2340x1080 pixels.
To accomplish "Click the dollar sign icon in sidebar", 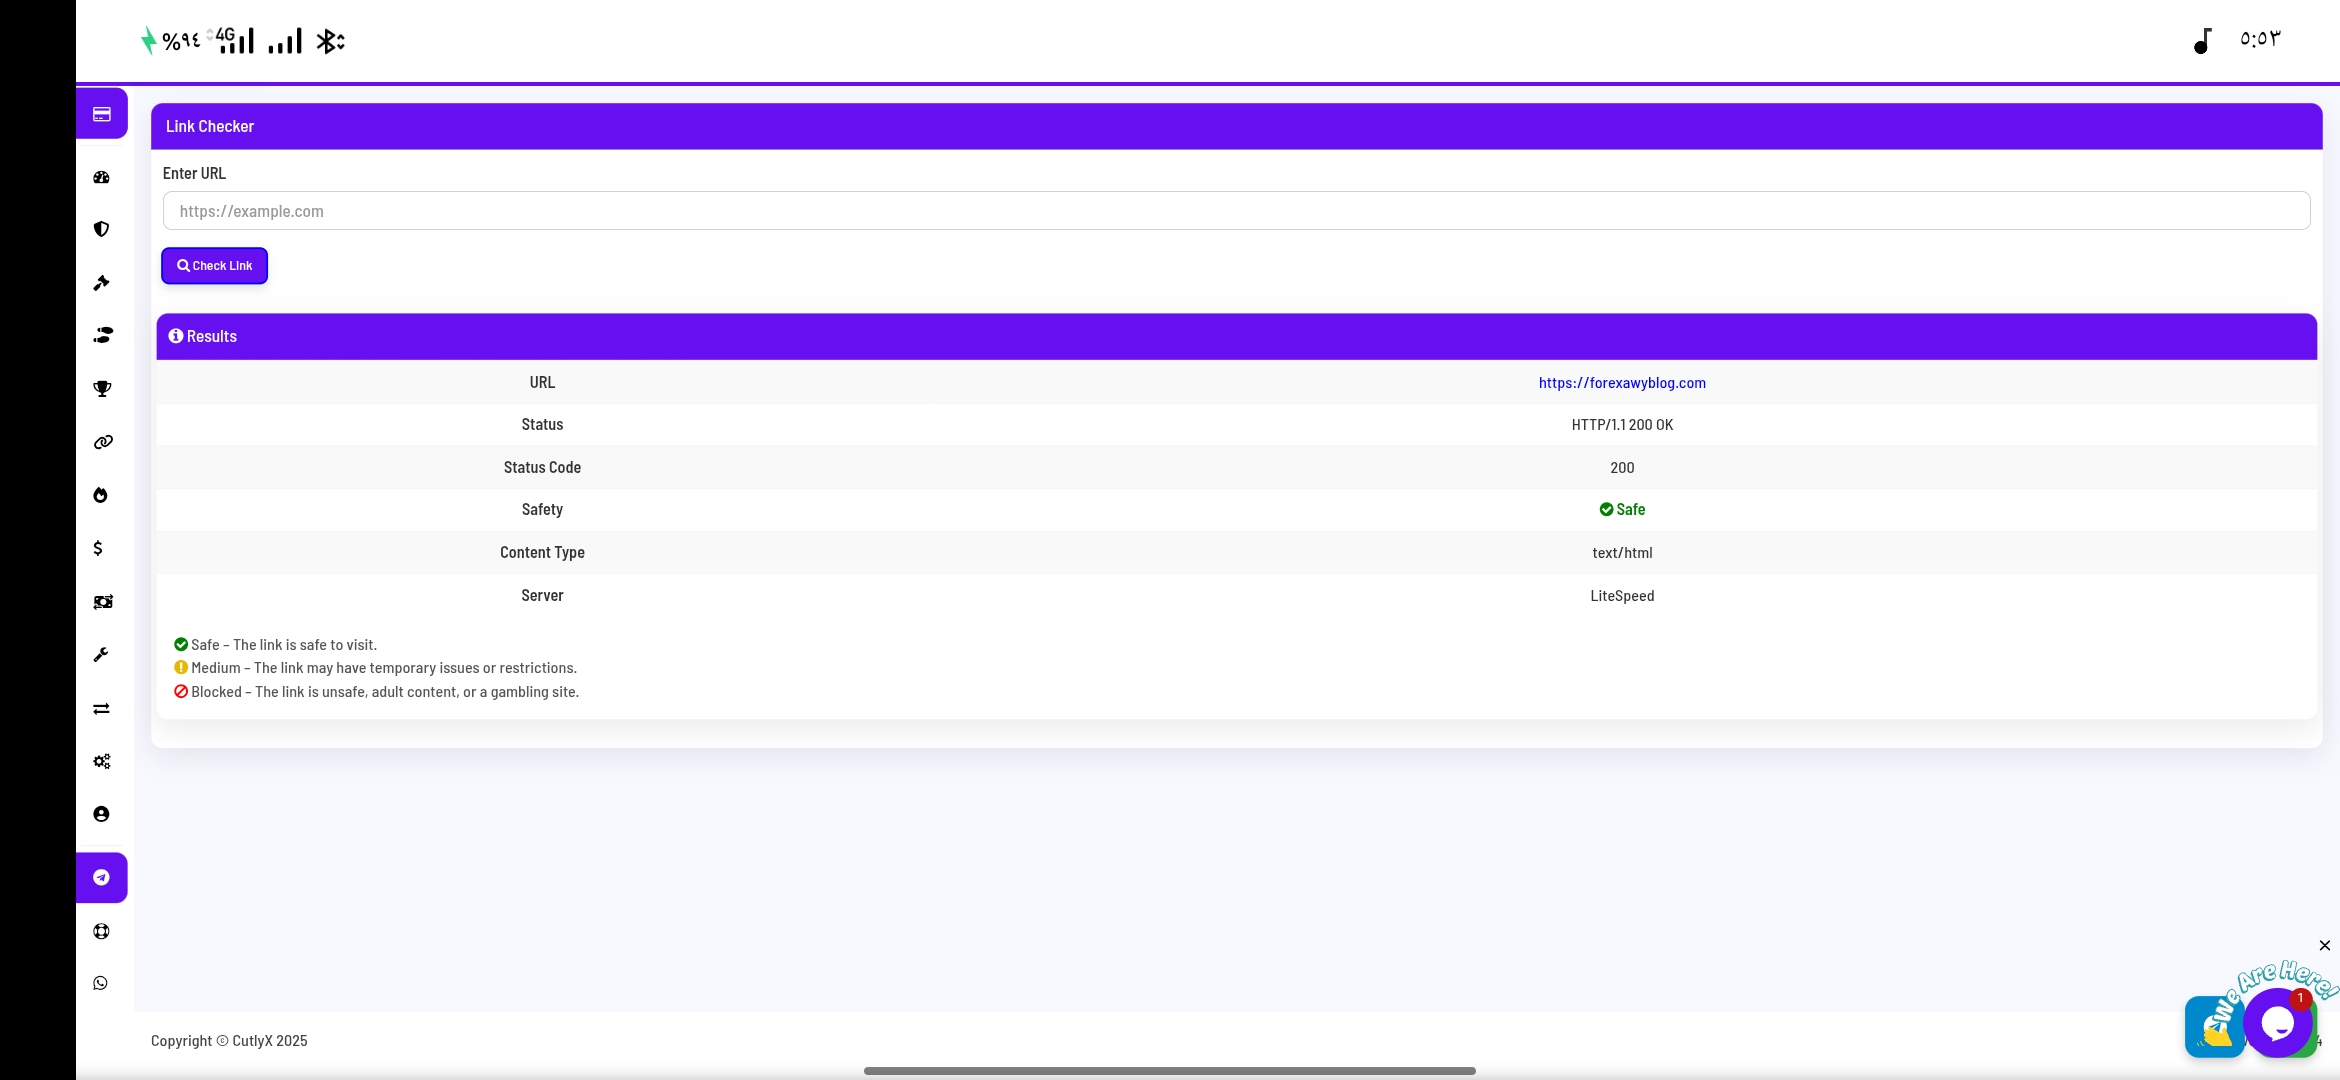I will tap(98, 548).
